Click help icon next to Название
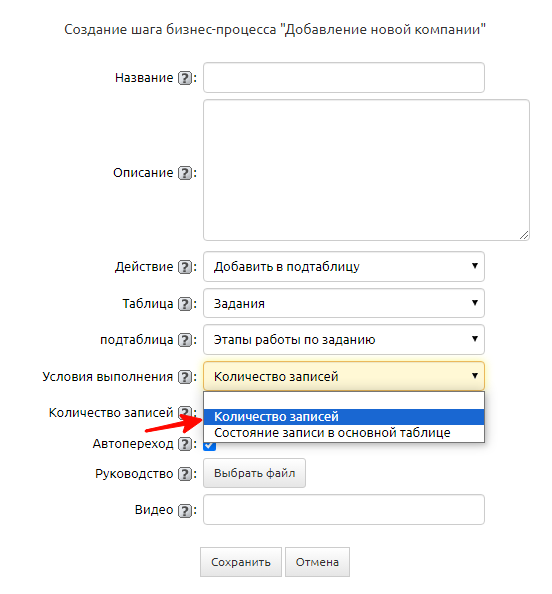This screenshot has height=594, width=552. tap(185, 78)
